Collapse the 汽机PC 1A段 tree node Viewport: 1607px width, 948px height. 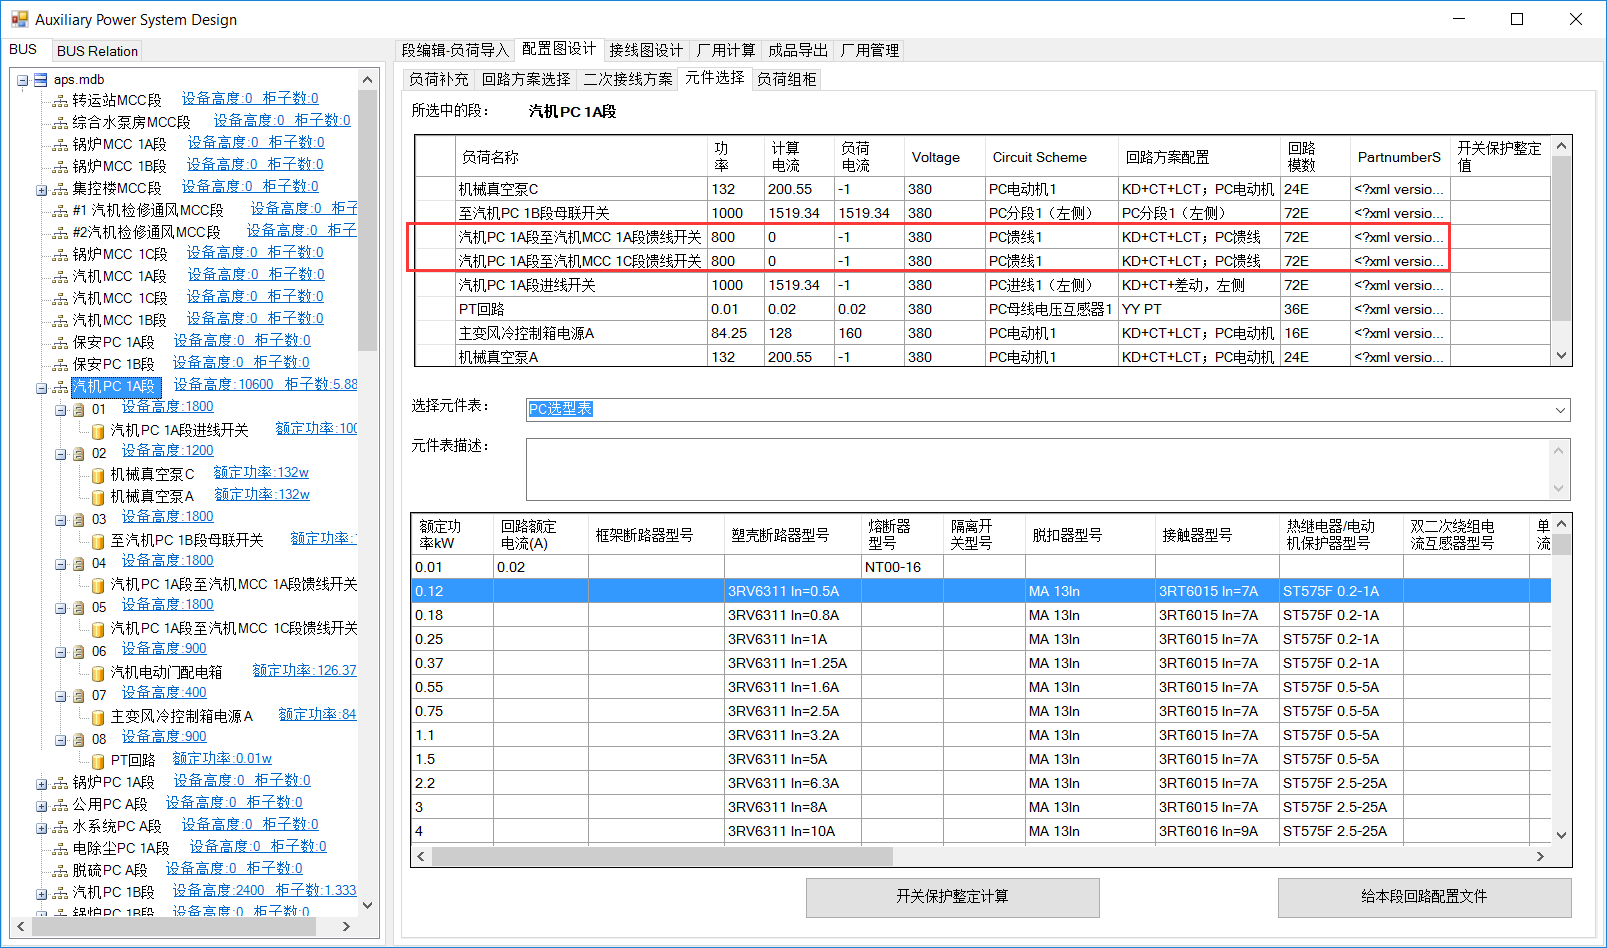[42, 388]
